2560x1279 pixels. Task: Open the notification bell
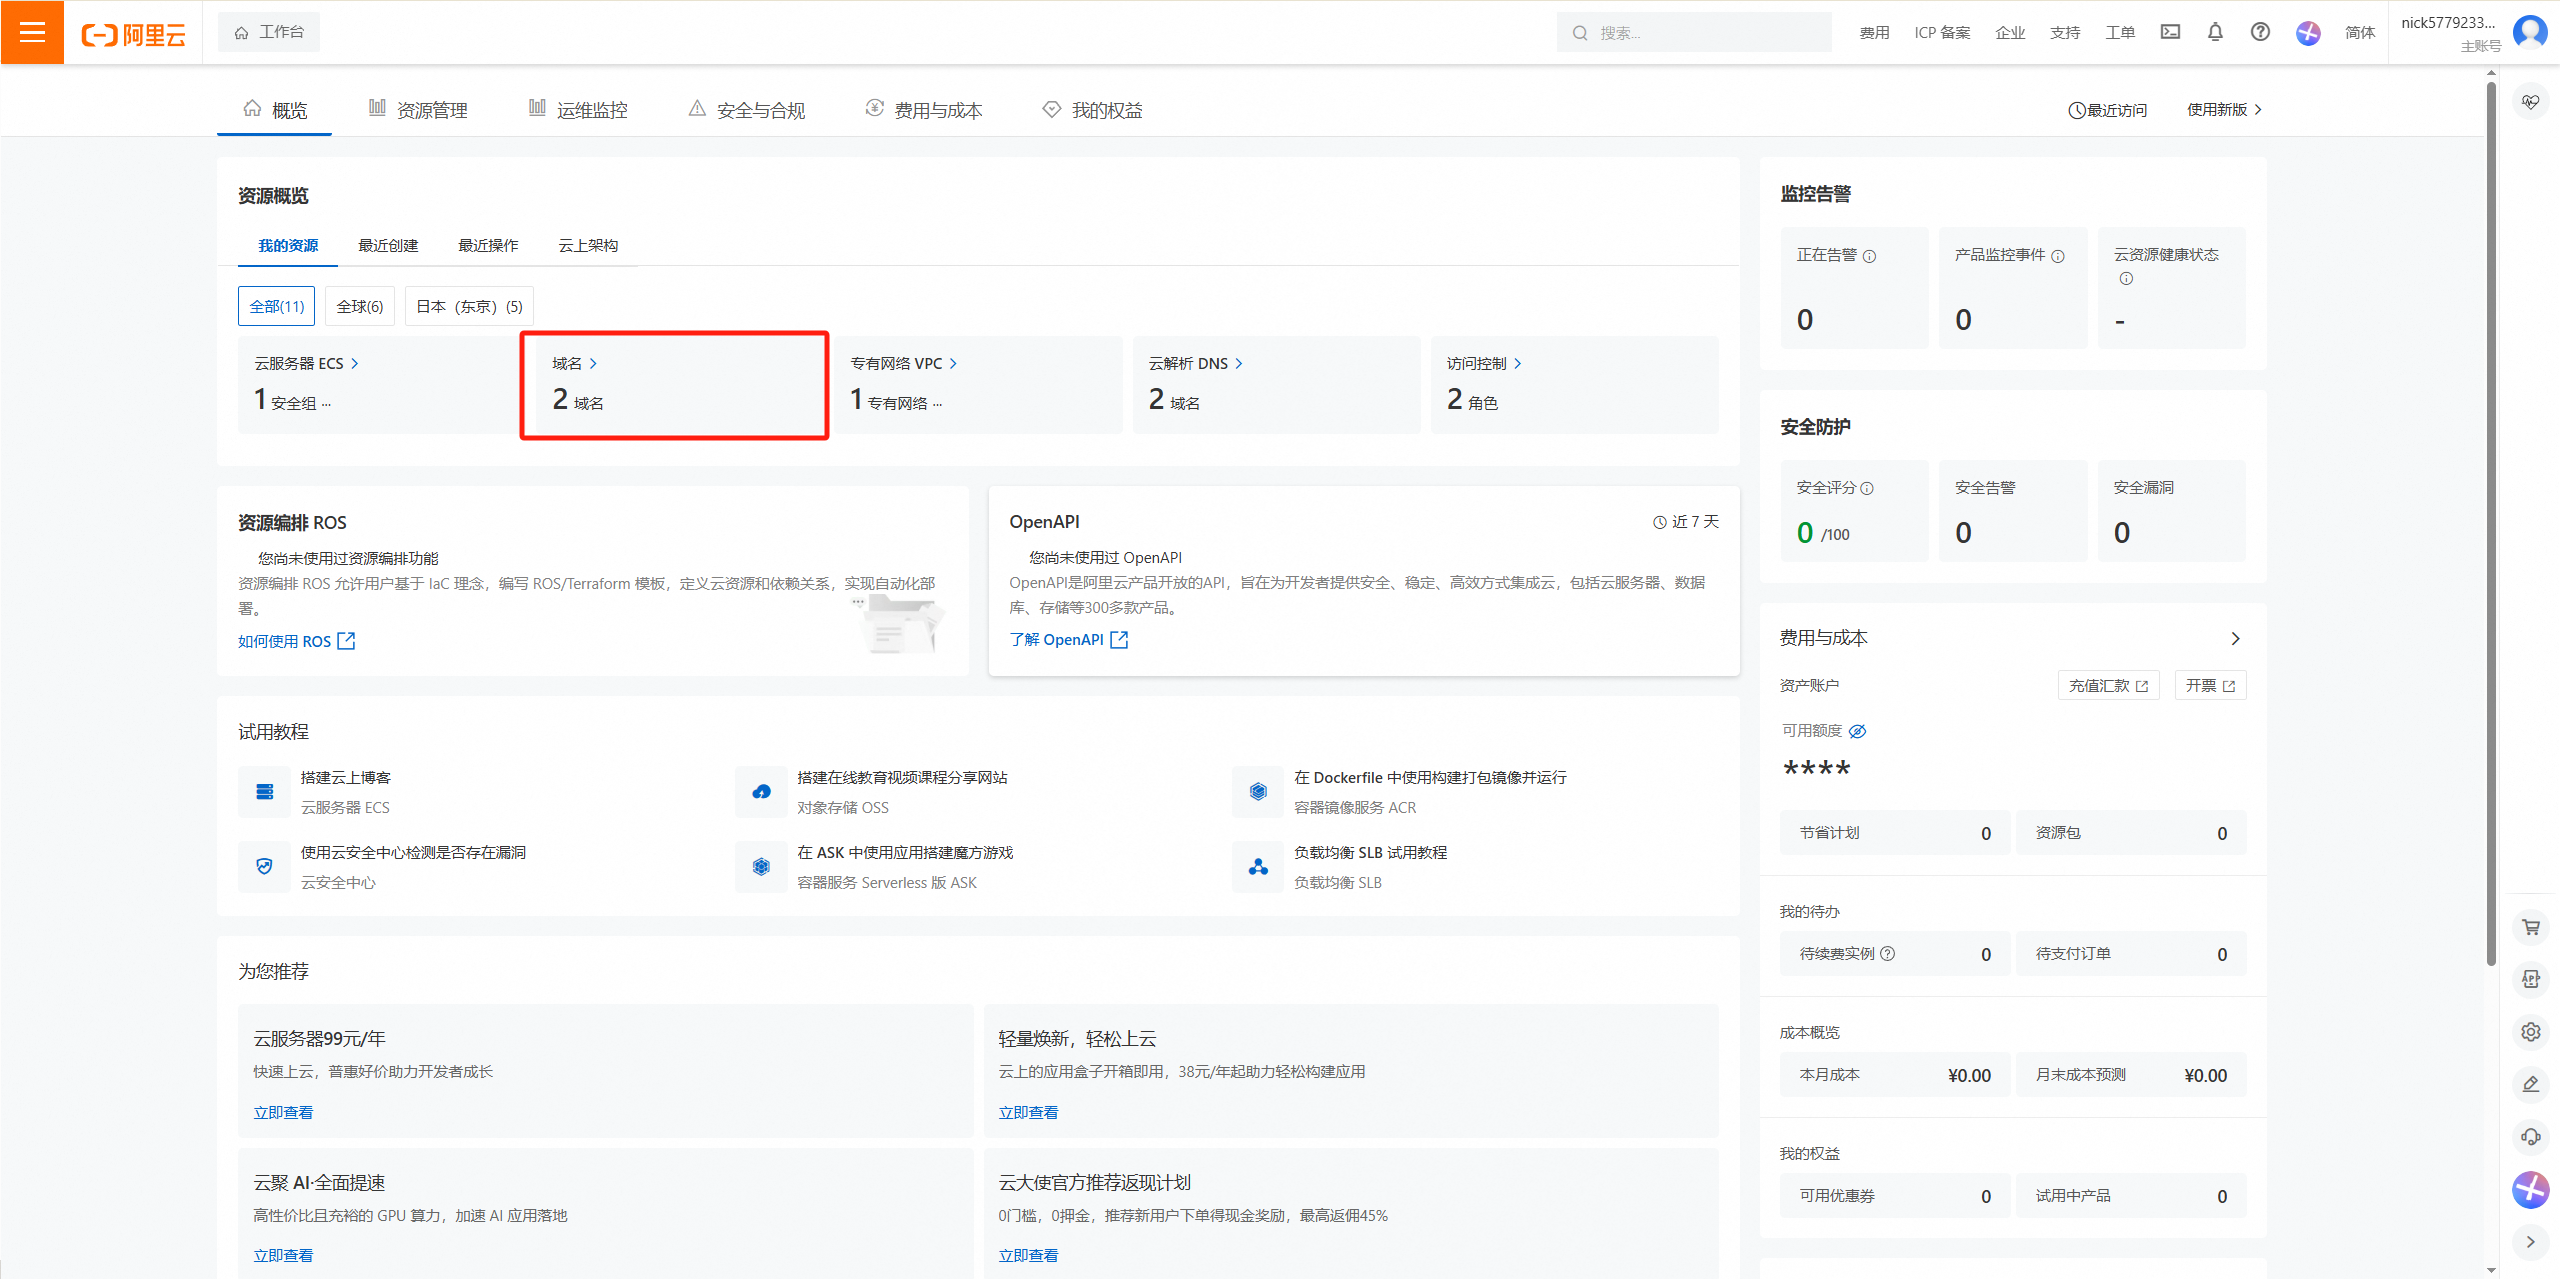click(x=2215, y=32)
